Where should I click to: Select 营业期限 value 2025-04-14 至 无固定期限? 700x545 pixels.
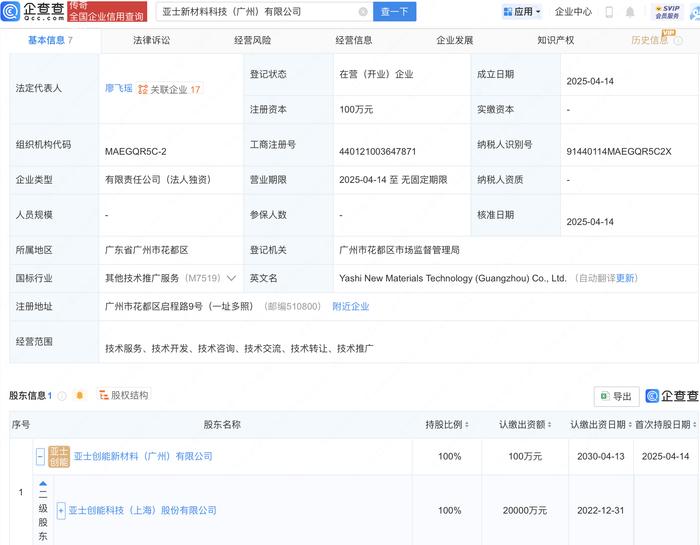click(x=393, y=180)
